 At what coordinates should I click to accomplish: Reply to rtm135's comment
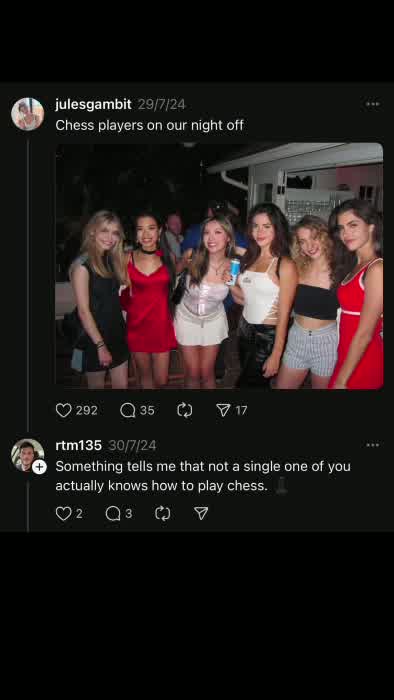pos(113,514)
